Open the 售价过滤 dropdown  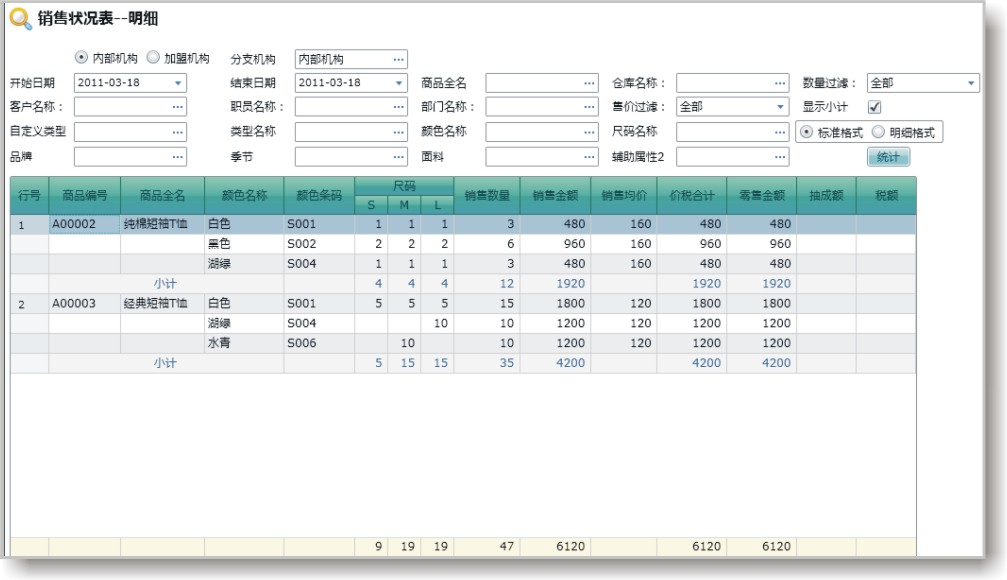point(780,106)
